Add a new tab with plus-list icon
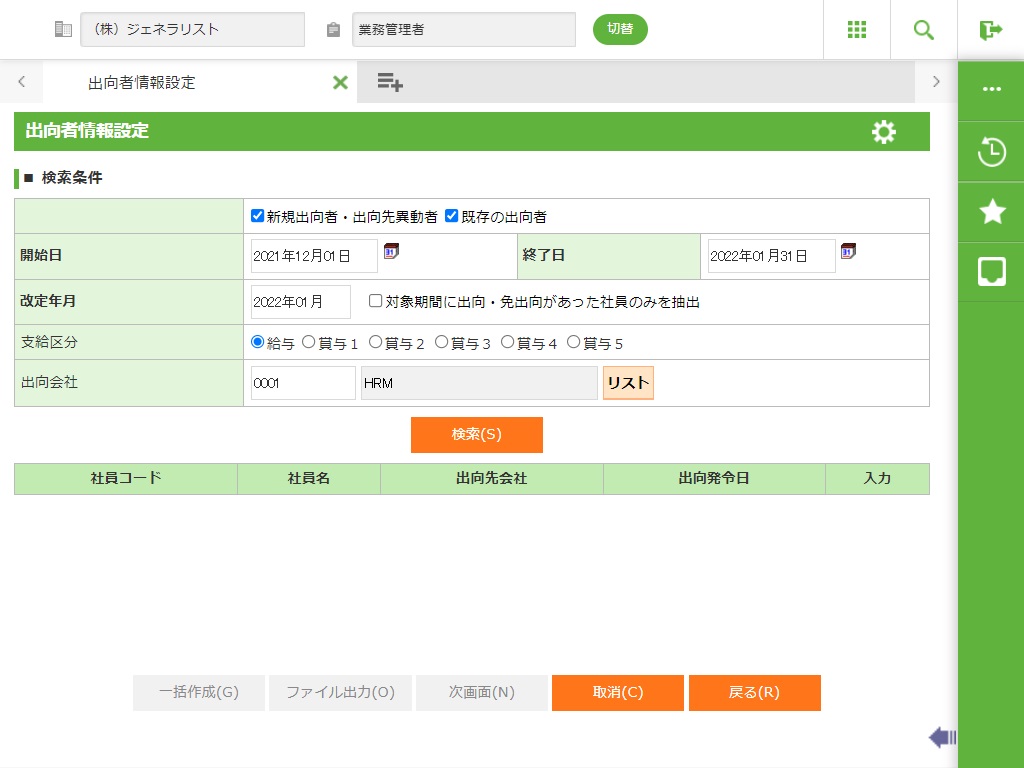Viewport: 1024px width, 768px height. click(x=390, y=82)
